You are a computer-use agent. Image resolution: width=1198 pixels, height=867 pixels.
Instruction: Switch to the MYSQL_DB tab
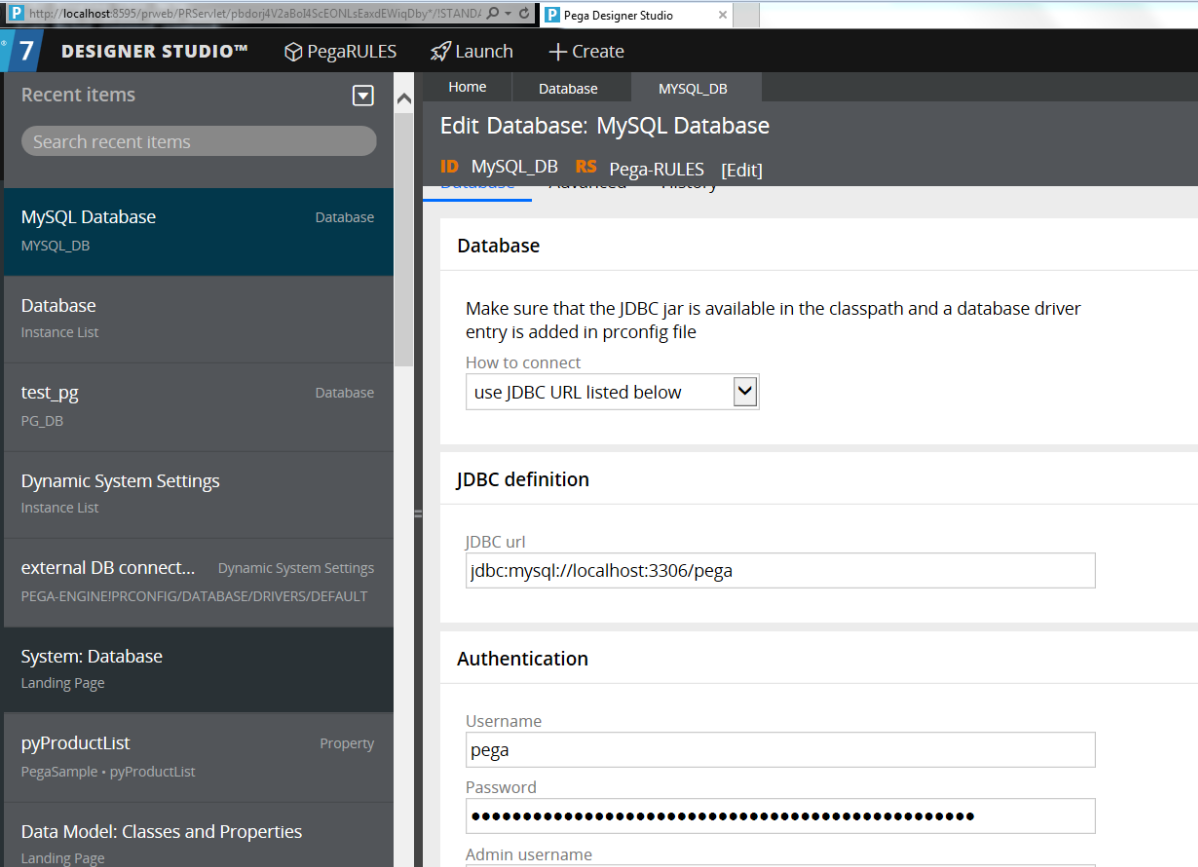[693, 89]
